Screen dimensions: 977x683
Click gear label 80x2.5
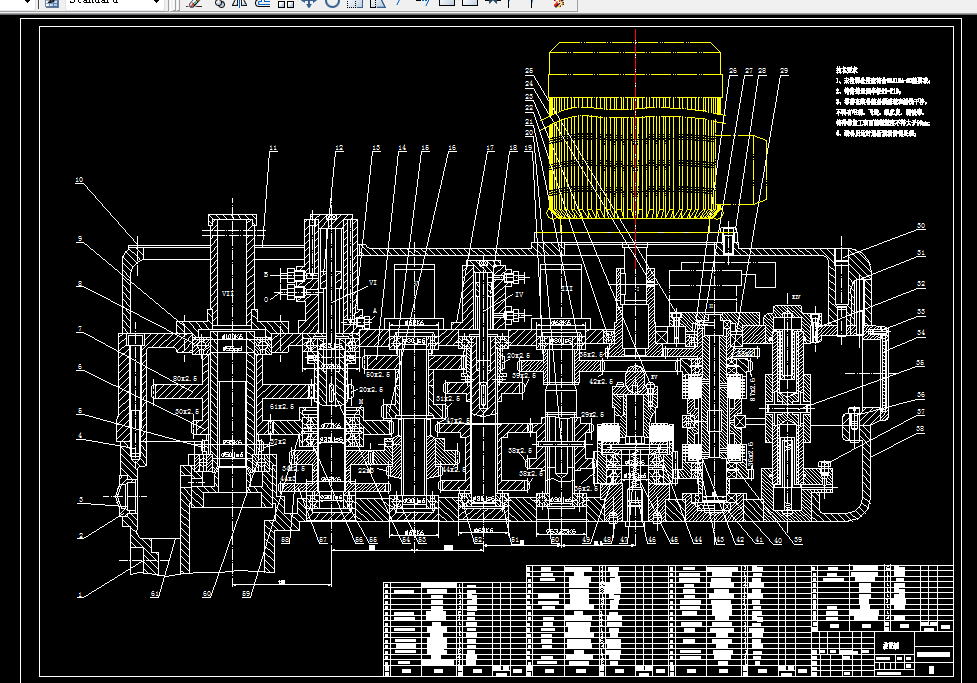185,379
